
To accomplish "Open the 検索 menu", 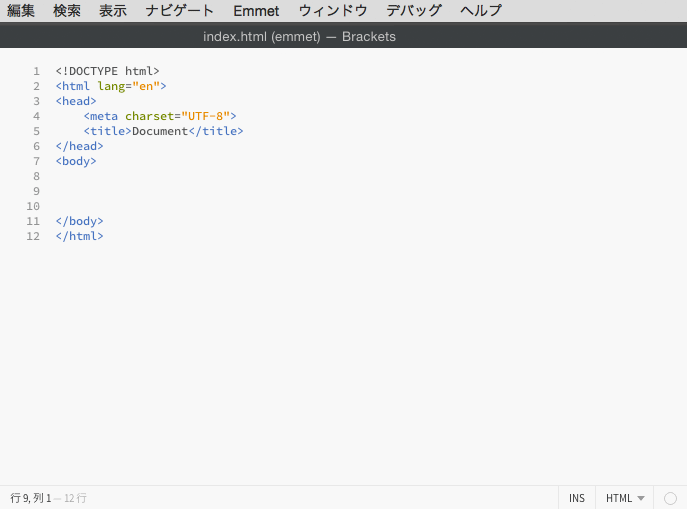I will click(x=67, y=11).
